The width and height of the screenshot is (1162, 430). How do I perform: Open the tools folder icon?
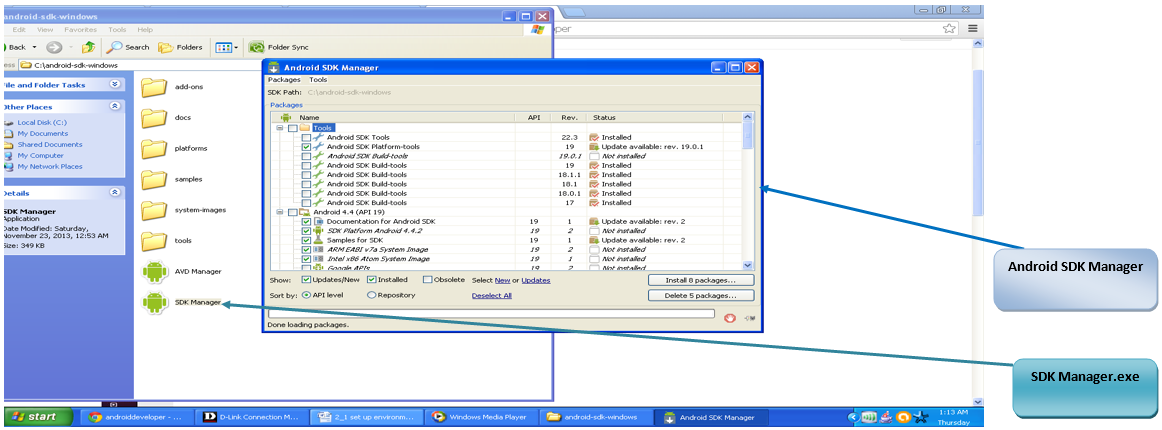pyautogui.click(x=154, y=240)
